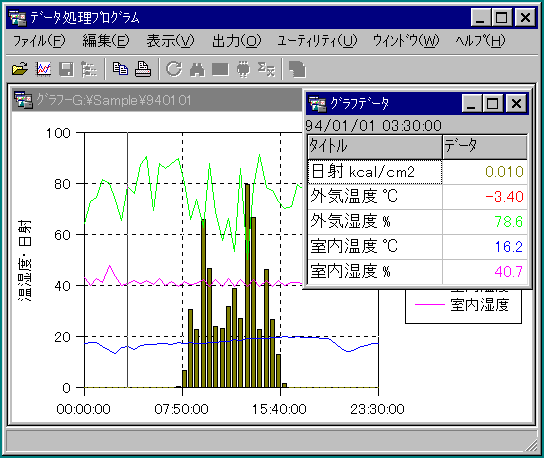Click the Sigma statistics toolbar icon

[266, 69]
